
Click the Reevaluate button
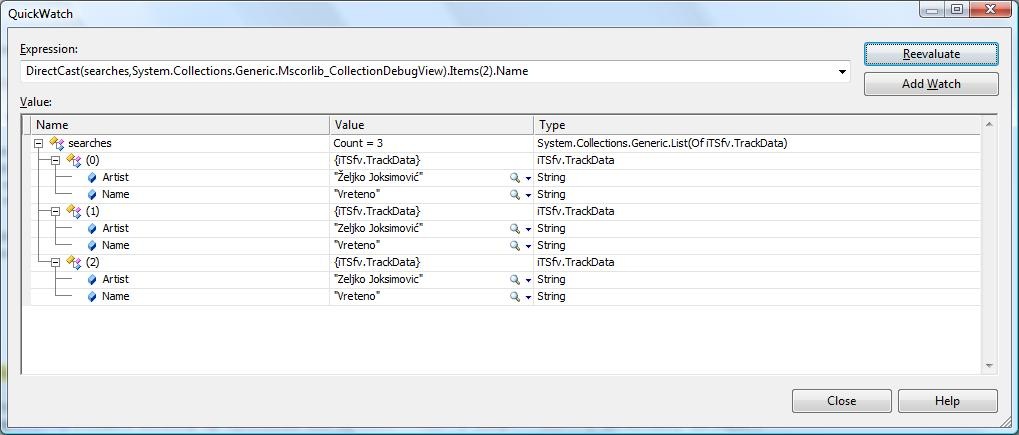click(931, 54)
